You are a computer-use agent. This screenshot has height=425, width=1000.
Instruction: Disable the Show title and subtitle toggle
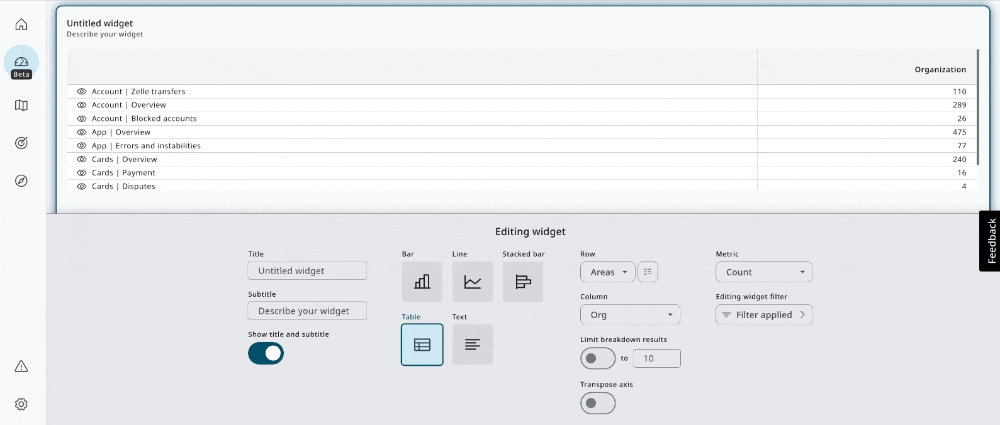pos(266,352)
